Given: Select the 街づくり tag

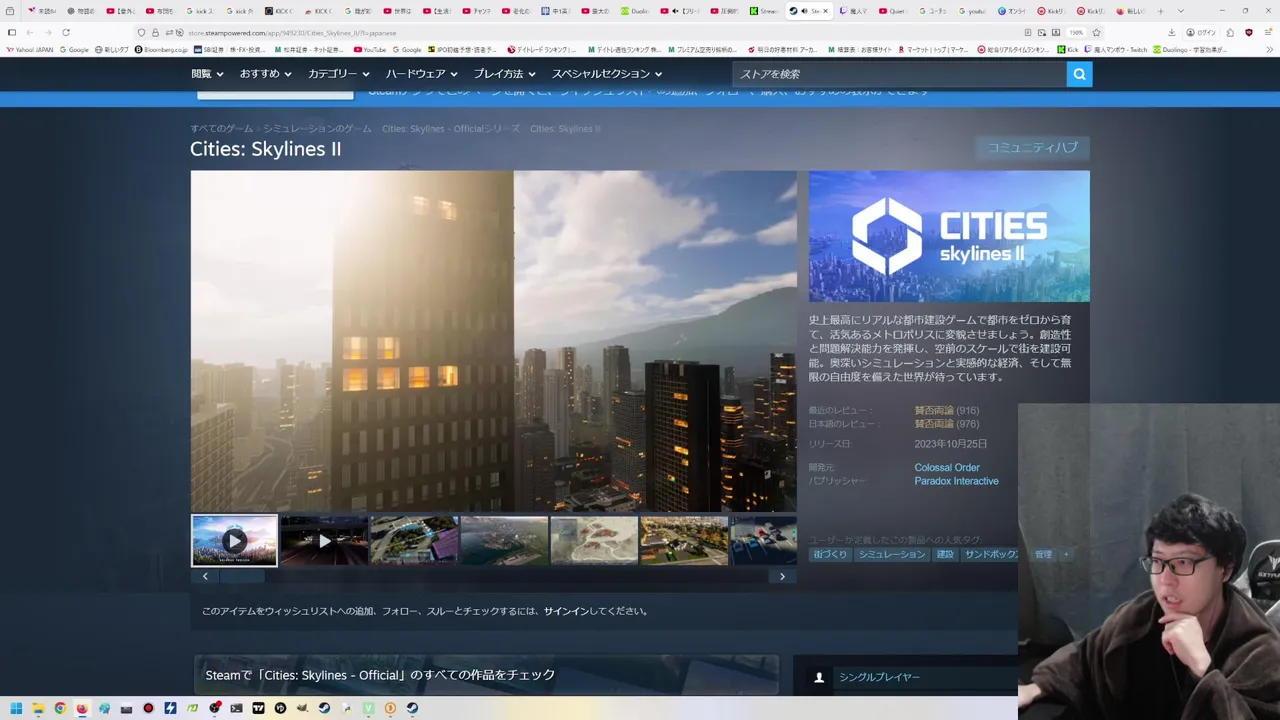Looking at the screenshot, I should 830,554.
